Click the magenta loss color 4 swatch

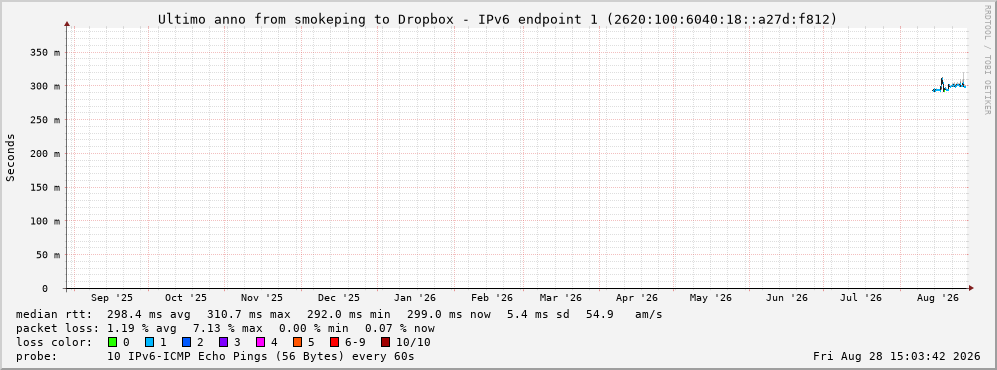coord(260,342)
